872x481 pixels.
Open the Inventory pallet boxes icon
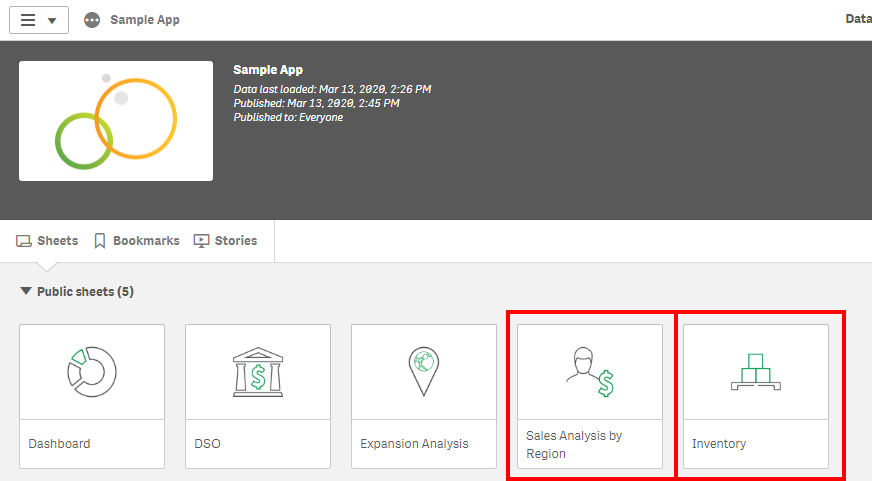(756, 372)
